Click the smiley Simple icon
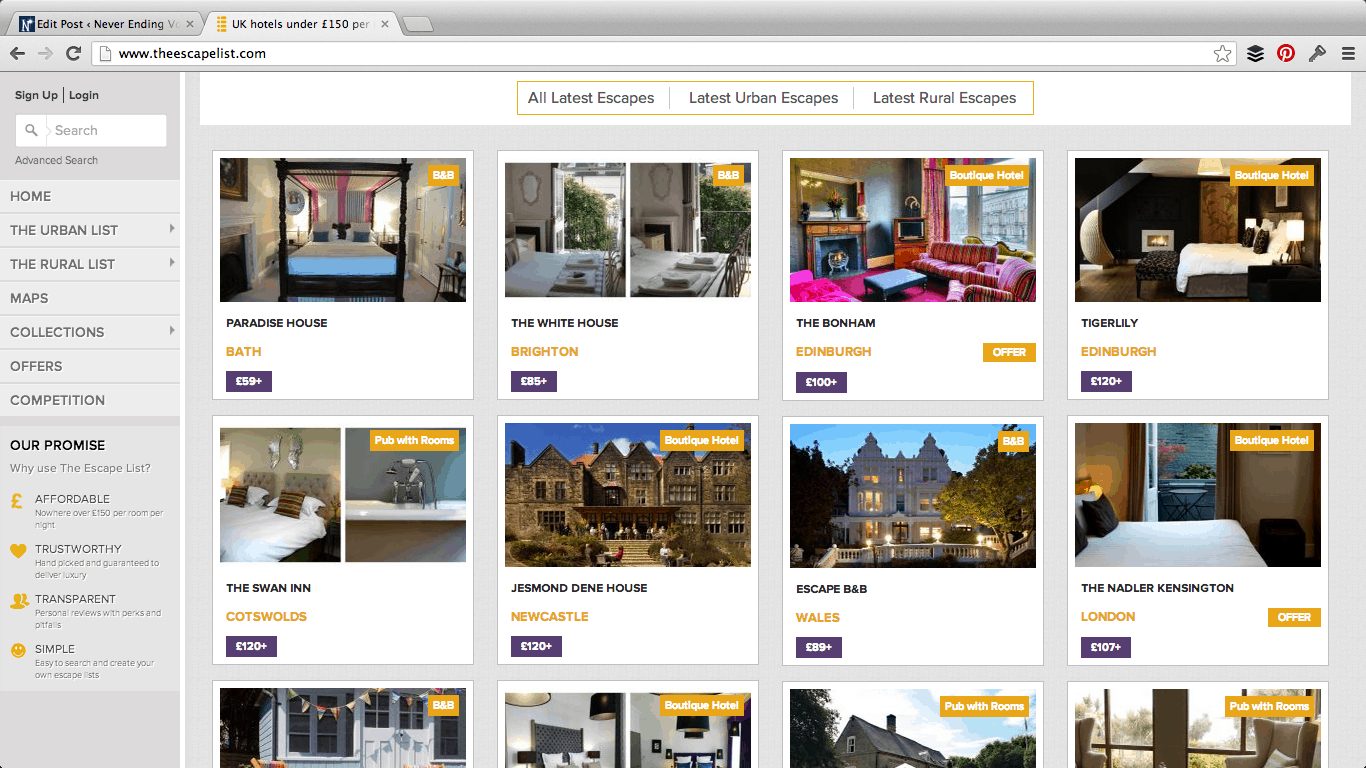1366x768 pixels. [x=18, y=650]
